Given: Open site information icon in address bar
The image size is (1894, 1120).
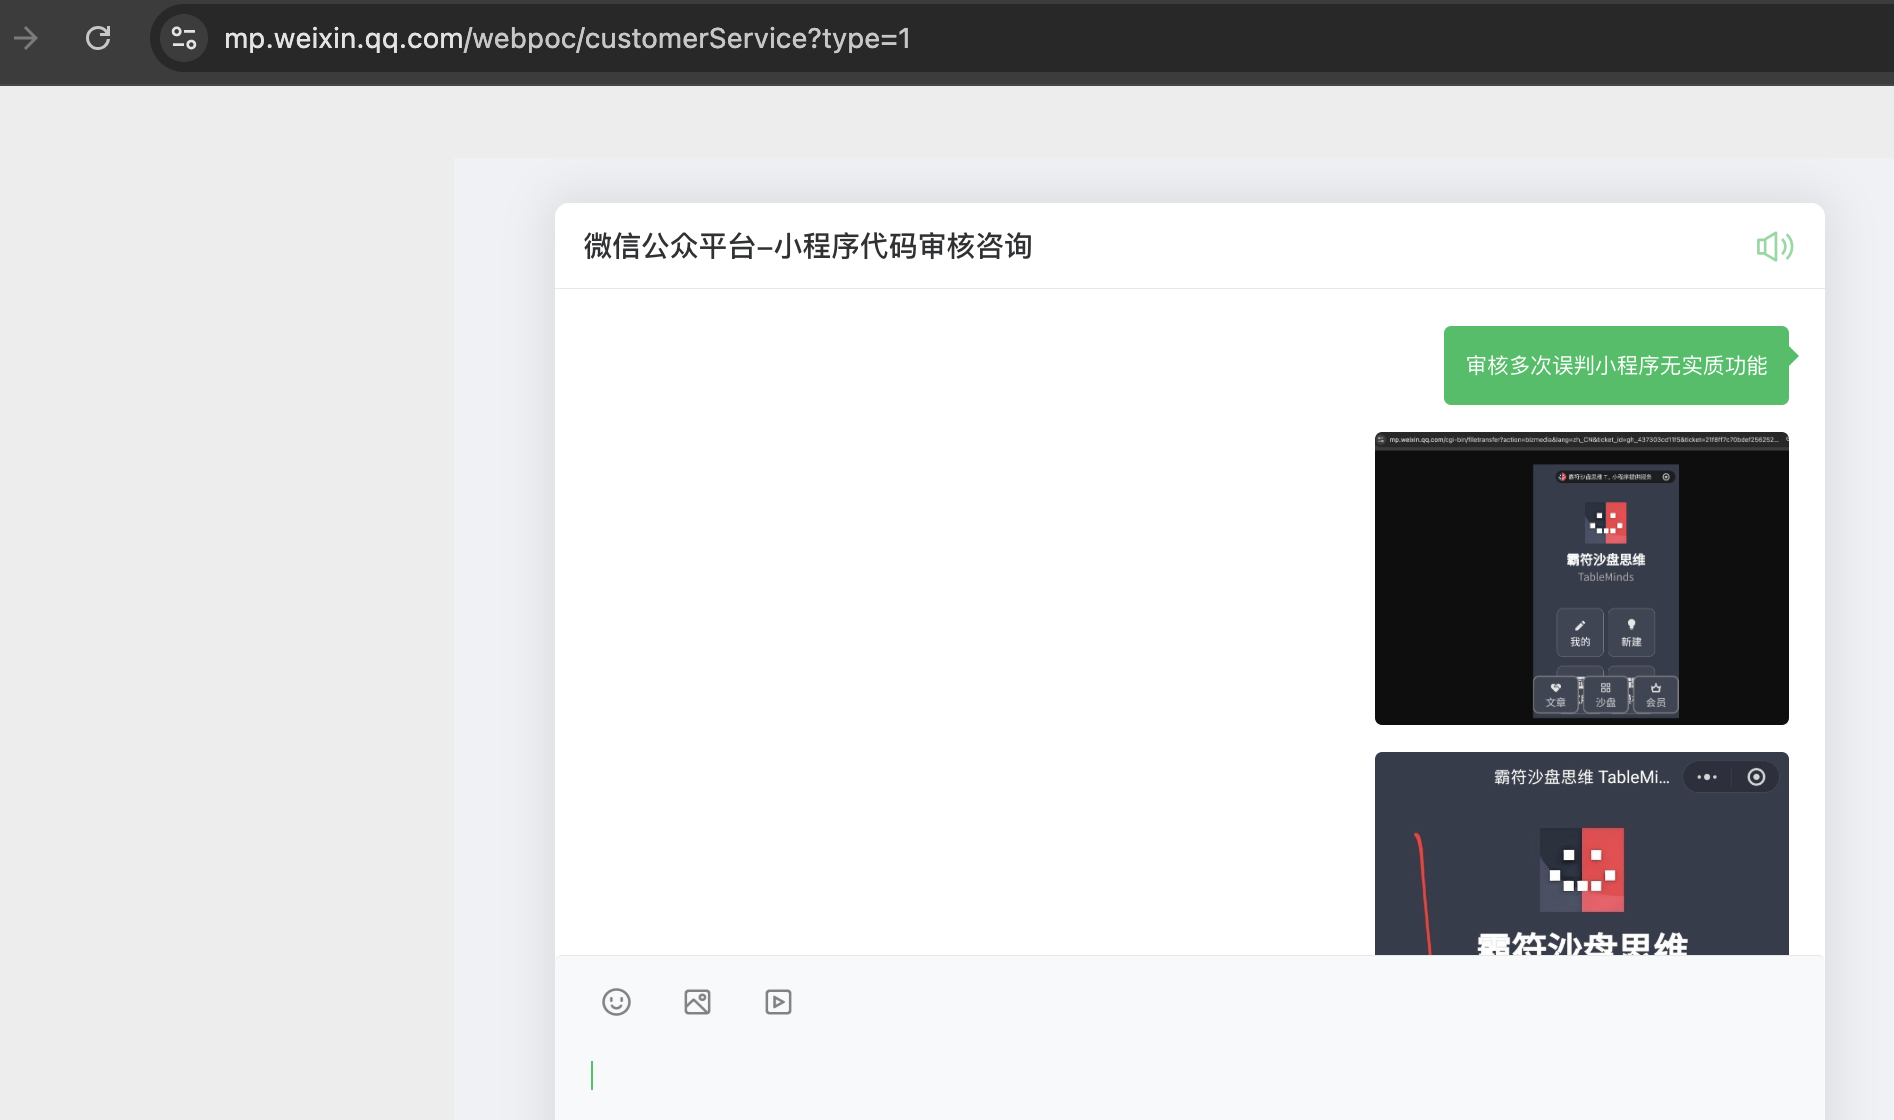Looking at the screenshot, I should (x=184, y=38).
